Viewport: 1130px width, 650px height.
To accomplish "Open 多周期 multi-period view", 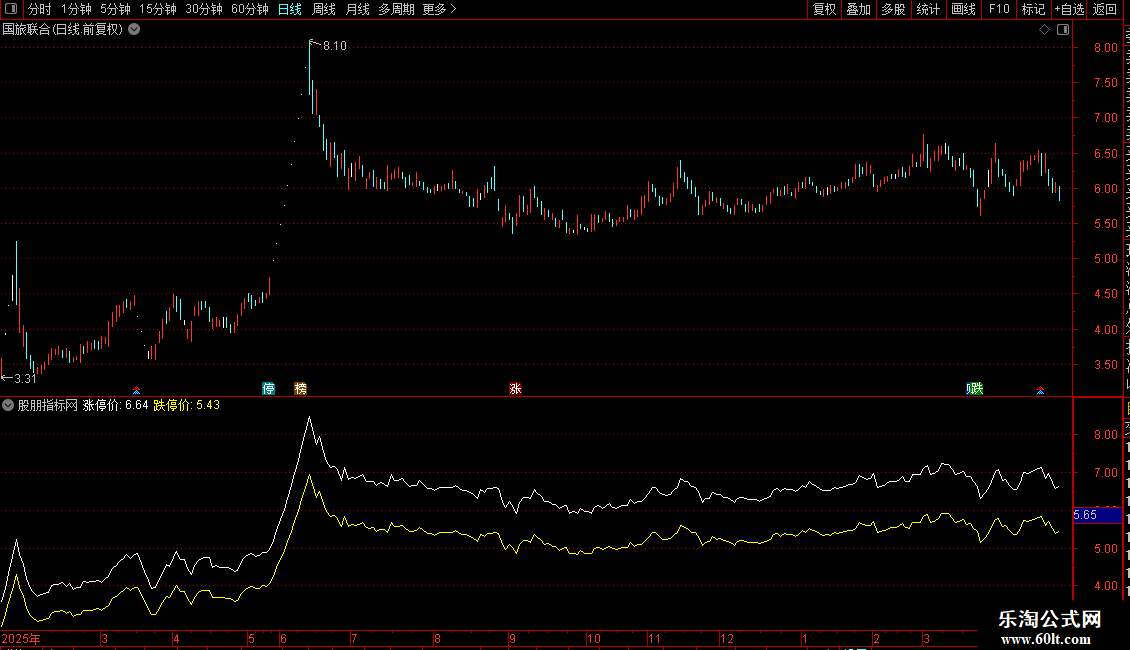I will coord(396,9).
